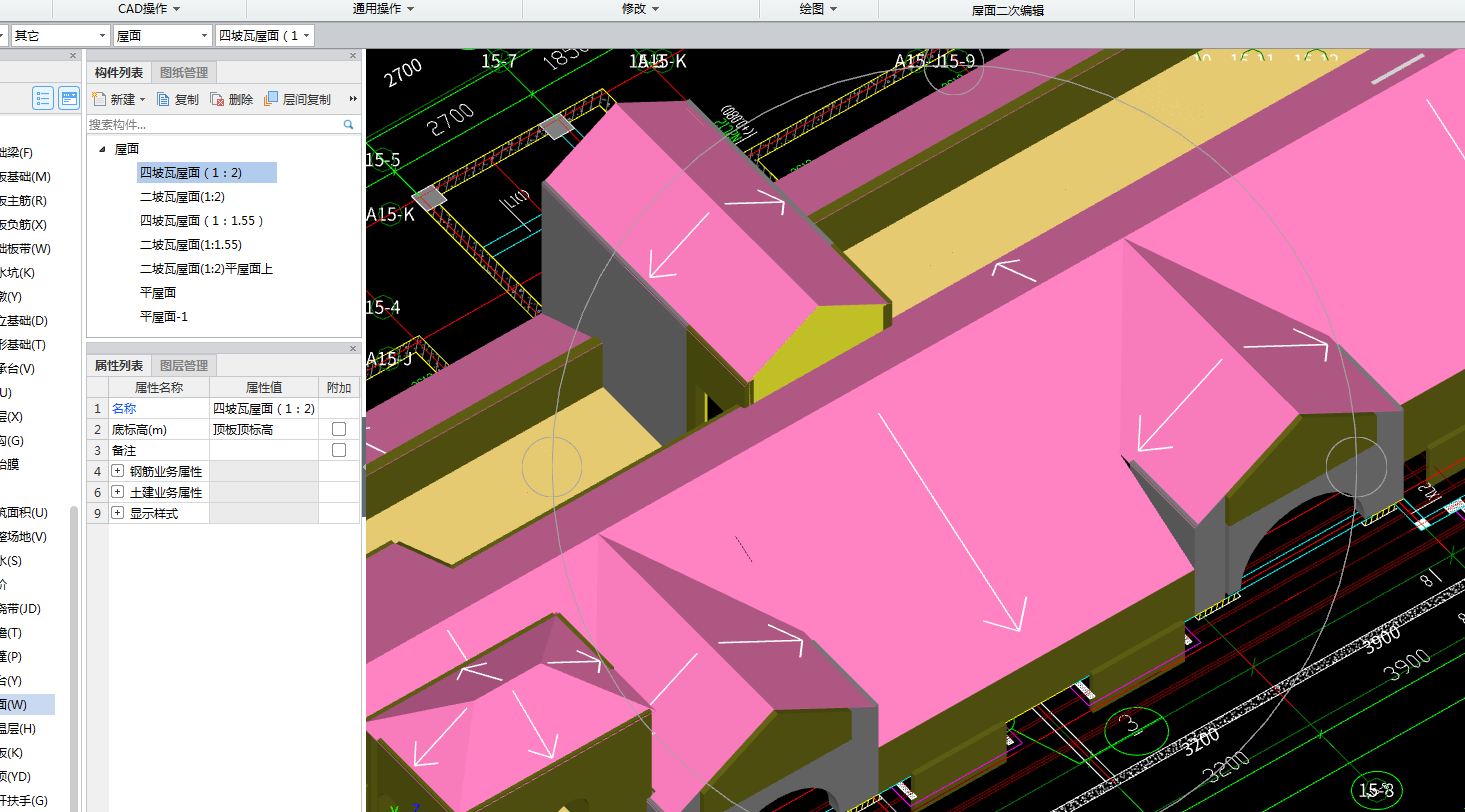Click the 层间复制 copy between floors button
Viewport: 1465px width, 812px height.
pyautogui.click(x=297, y=99)
